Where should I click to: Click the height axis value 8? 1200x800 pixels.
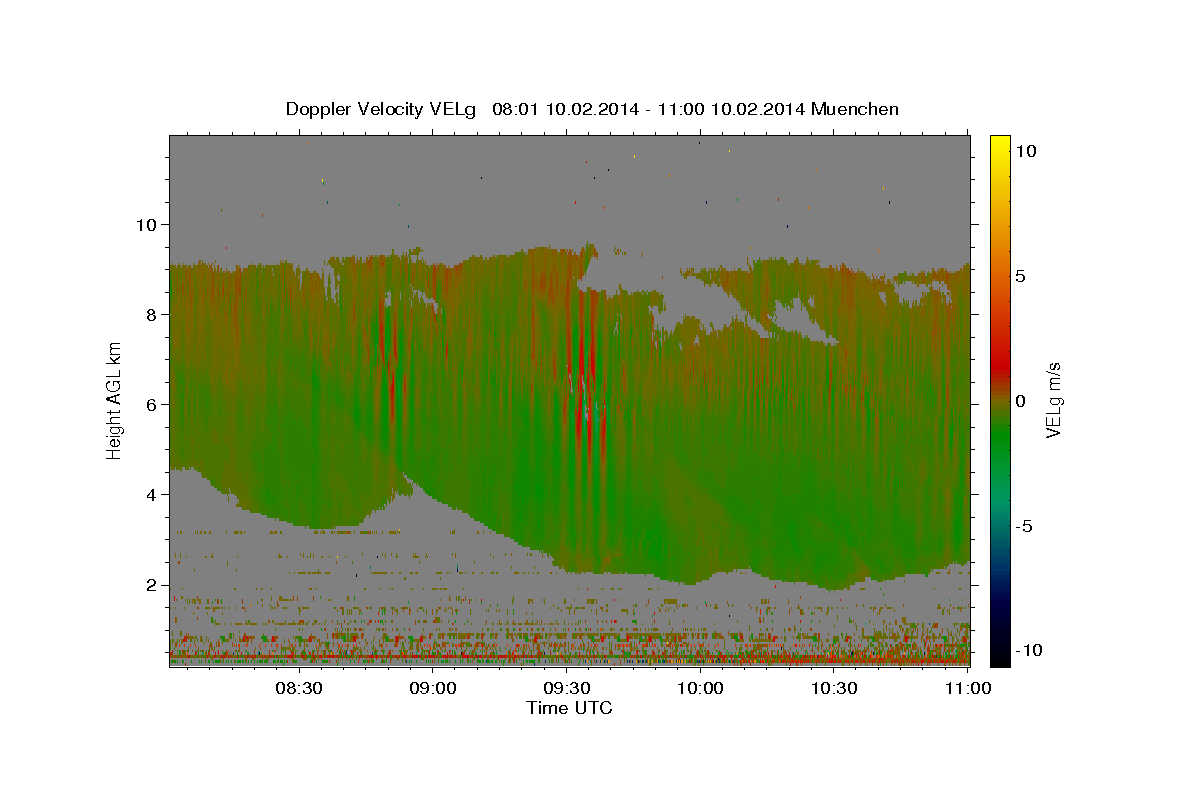click(149, 314)
